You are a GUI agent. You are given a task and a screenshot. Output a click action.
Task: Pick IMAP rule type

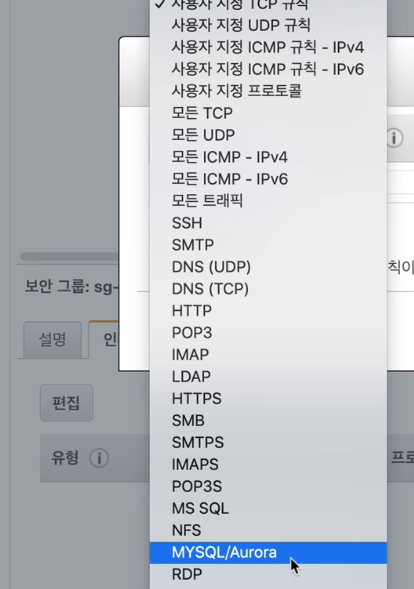click(x=268, y=355)
